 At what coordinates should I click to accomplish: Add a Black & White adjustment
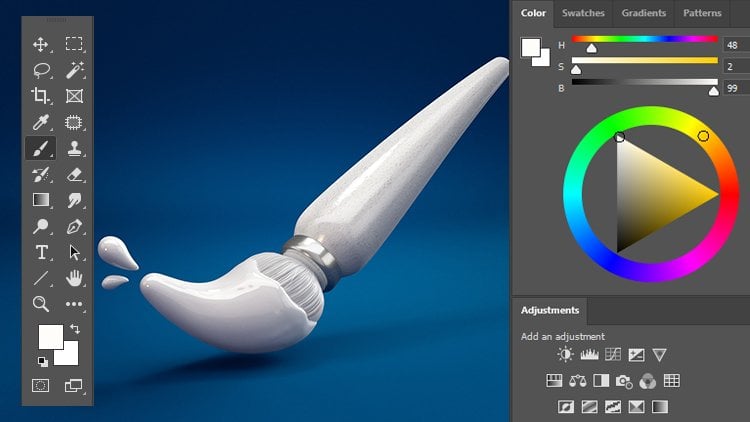pyautogui.click(x=601, y=381)
